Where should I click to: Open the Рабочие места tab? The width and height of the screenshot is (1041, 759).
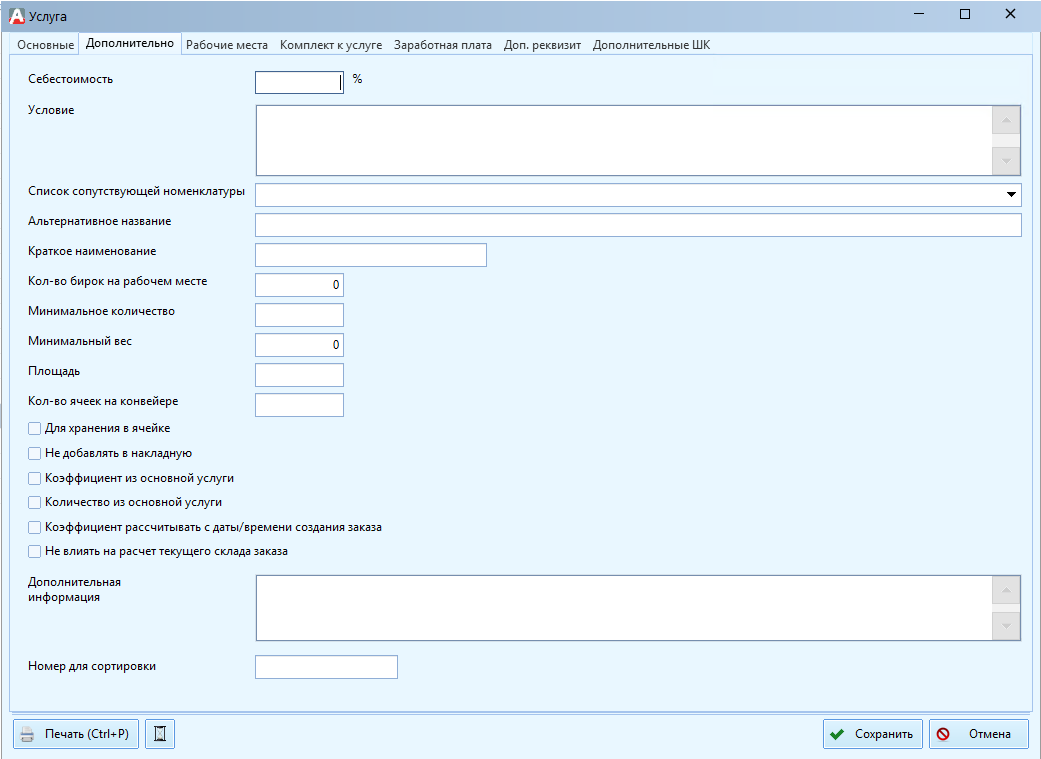[x=227, y=44]
